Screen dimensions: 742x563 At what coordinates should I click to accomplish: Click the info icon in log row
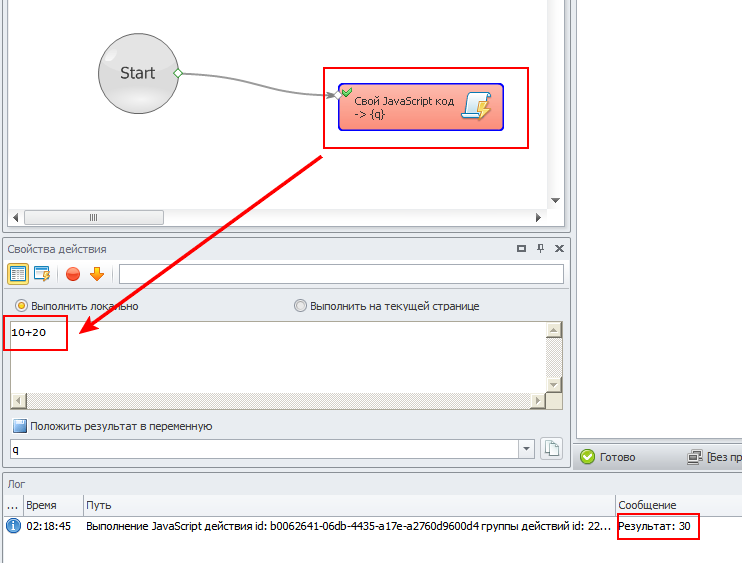point(13,526)
